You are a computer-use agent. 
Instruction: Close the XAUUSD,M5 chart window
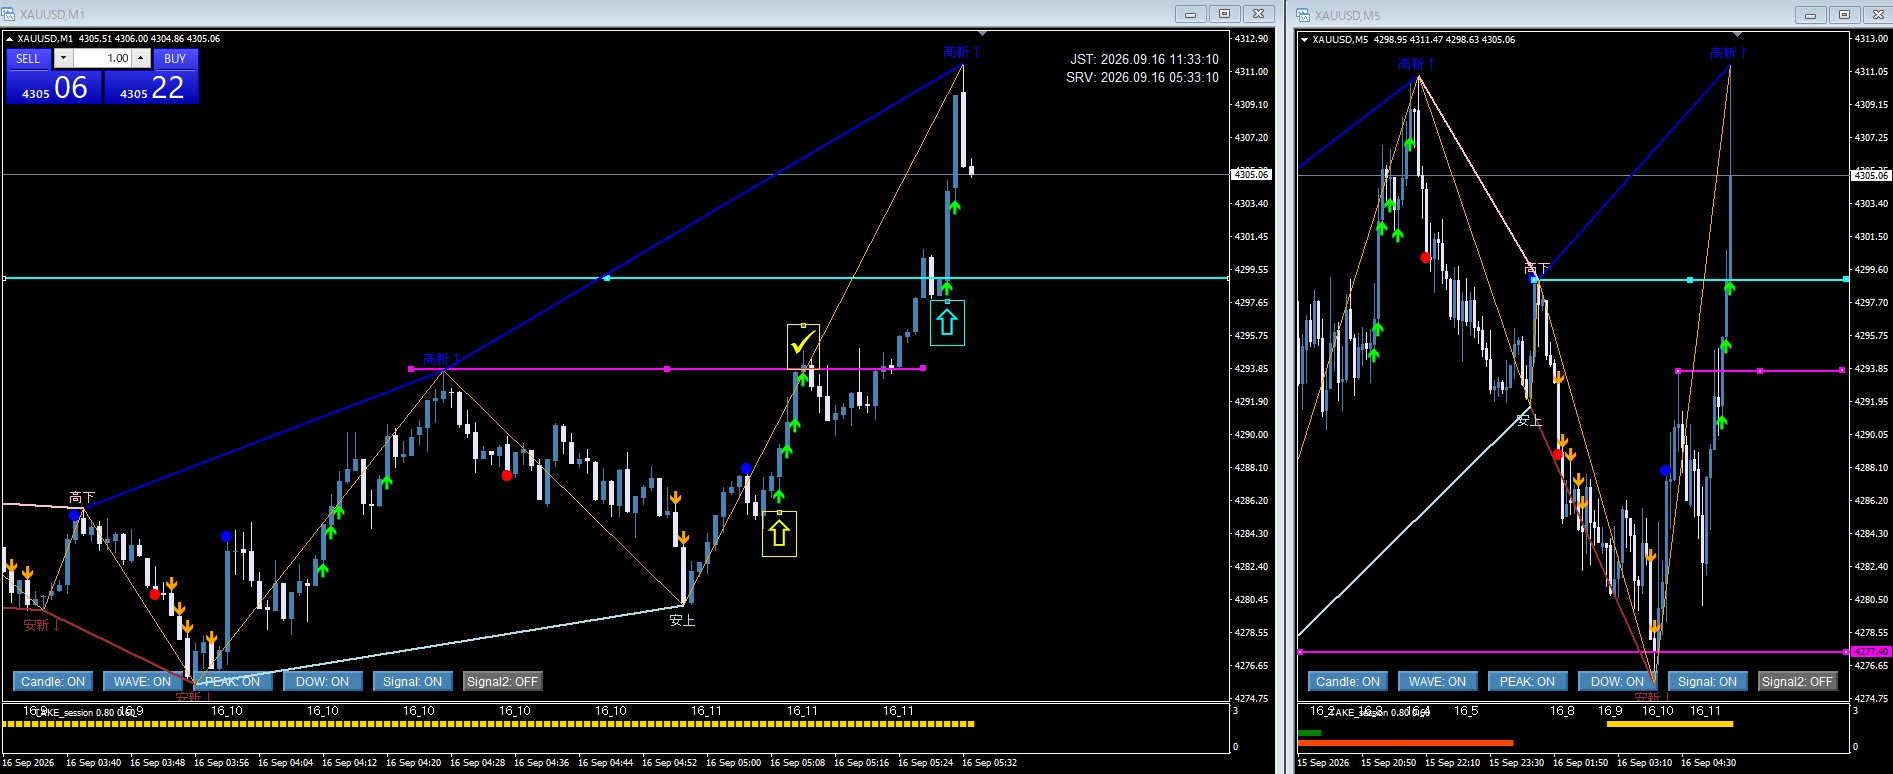[x=1878, y=15]
